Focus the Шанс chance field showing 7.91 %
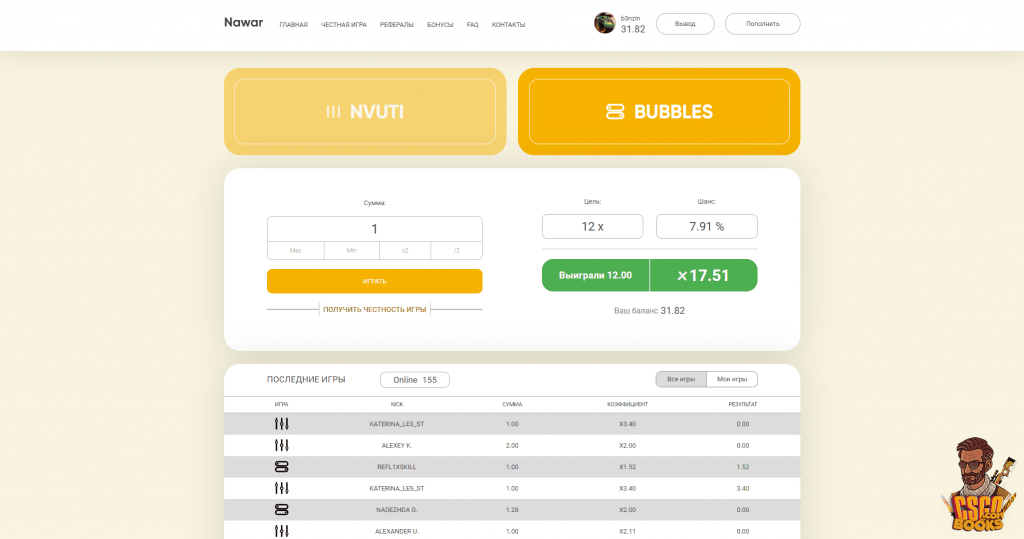 tap(707, 226)
